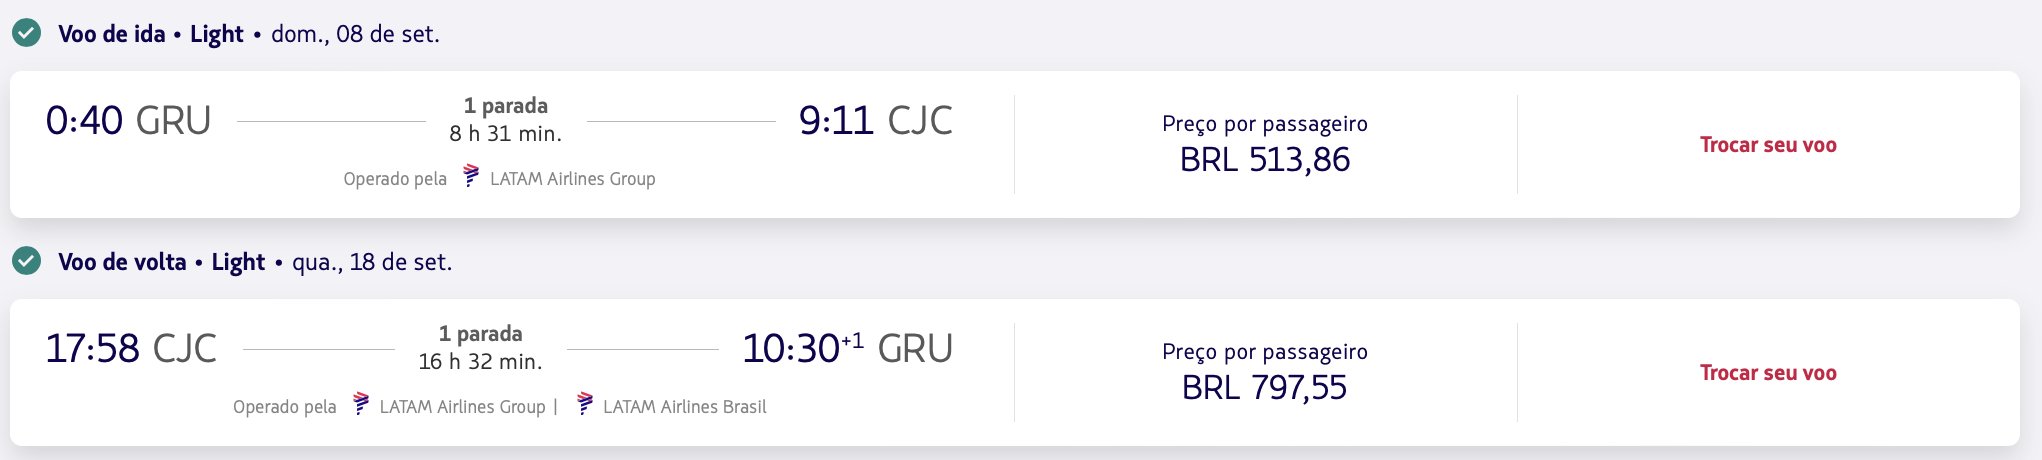
Task: Click the LATAM Airlines Group logo on return flight
Action: click(x=361, y=404)
